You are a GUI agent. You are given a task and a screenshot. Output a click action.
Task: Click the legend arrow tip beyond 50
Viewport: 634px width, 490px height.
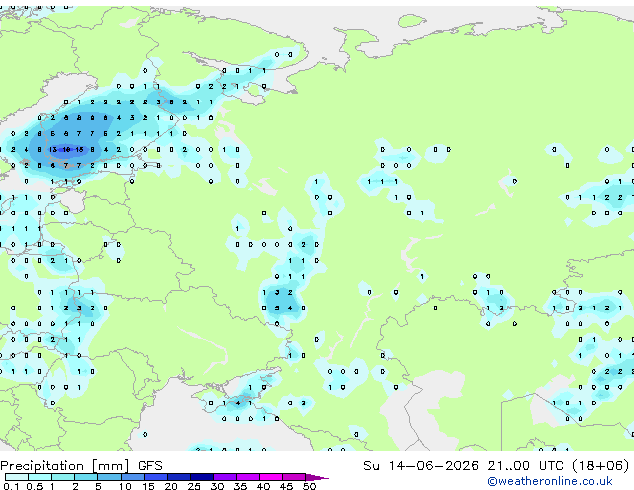click(x=318, y=477)
